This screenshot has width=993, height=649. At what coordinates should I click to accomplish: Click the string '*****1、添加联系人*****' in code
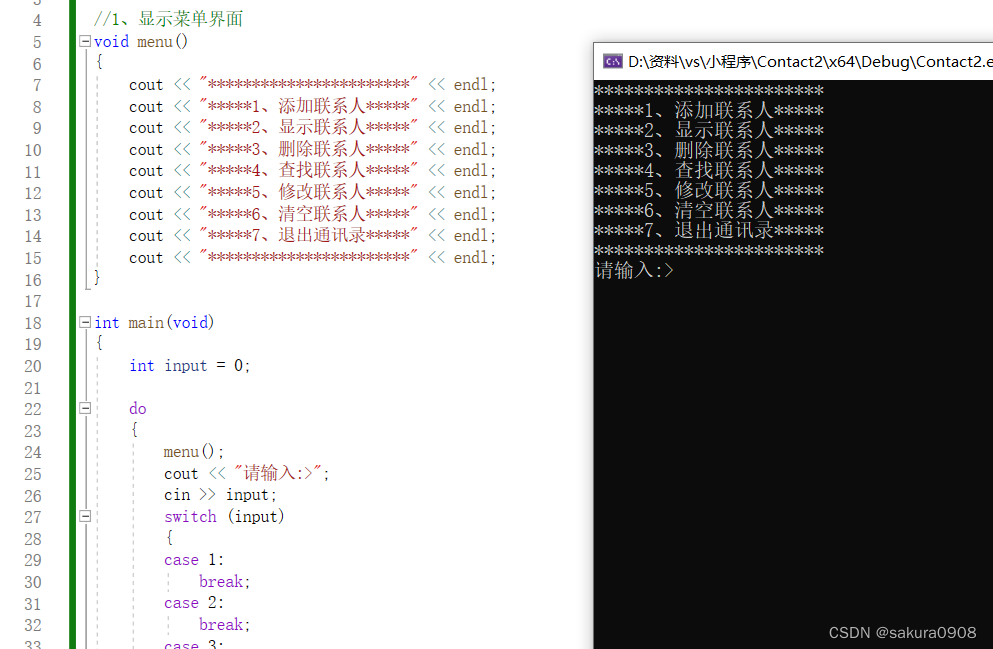pyautogui.click(x=308, y=106)
